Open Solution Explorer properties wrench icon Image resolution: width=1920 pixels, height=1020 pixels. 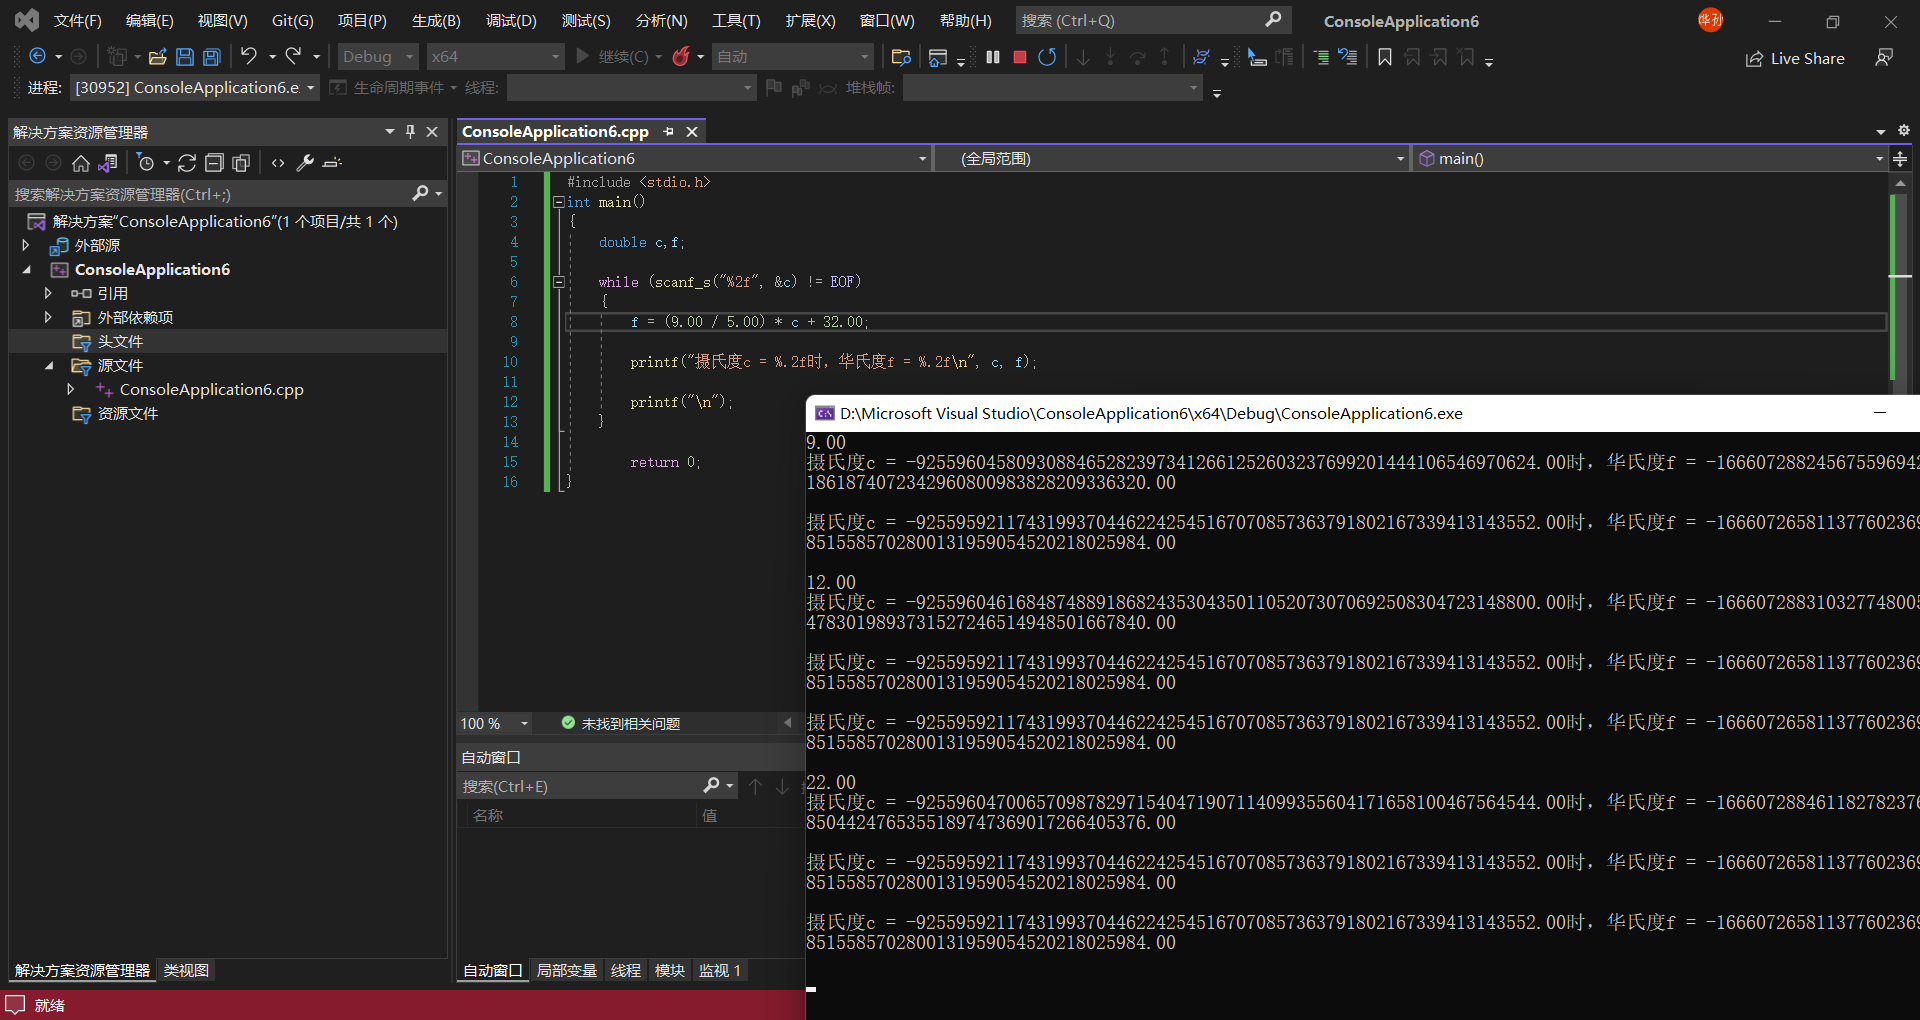(x=305, y=163)
